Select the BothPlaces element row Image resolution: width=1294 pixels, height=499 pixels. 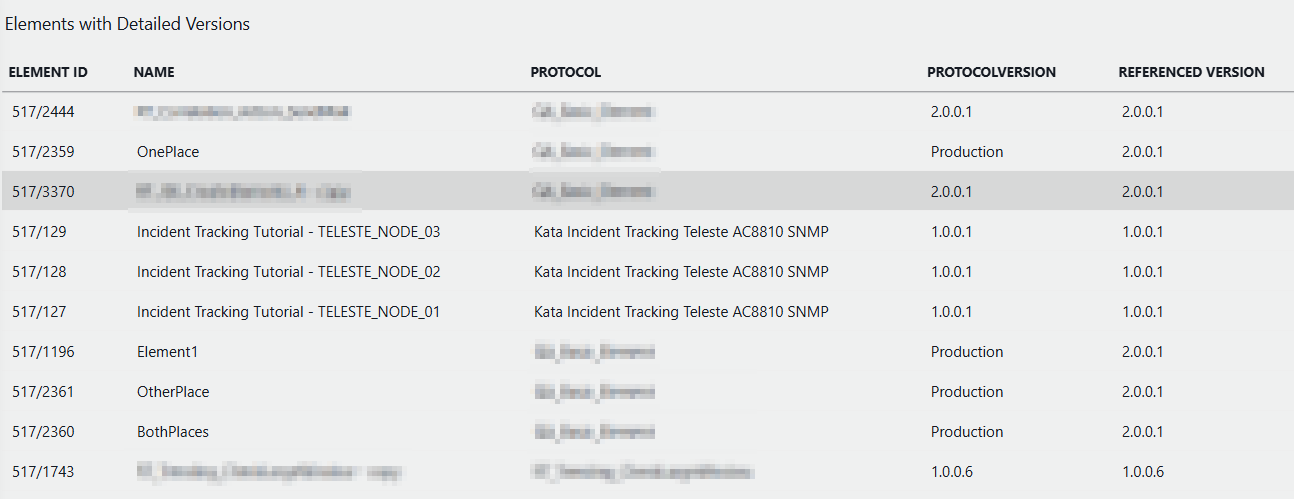[x=173, y=432]
